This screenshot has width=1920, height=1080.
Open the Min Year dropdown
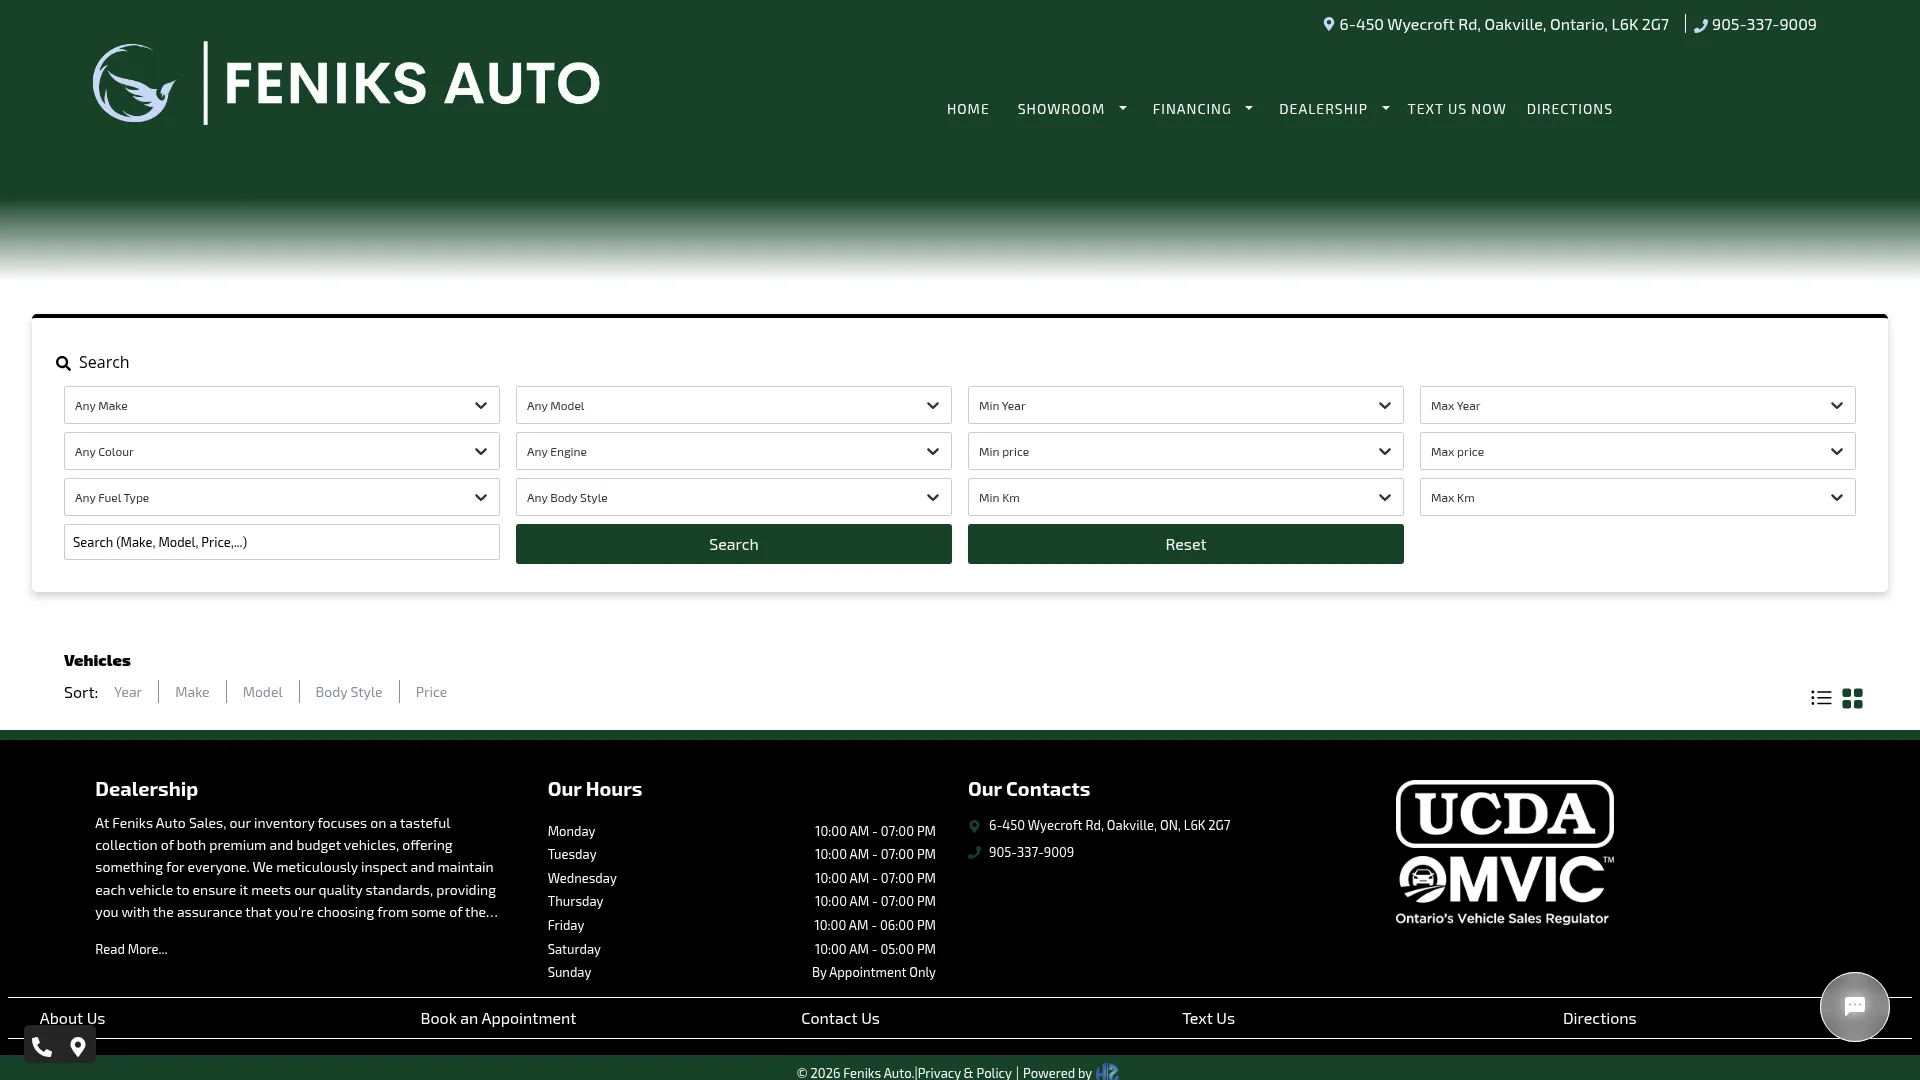(x=1186, y=405)
